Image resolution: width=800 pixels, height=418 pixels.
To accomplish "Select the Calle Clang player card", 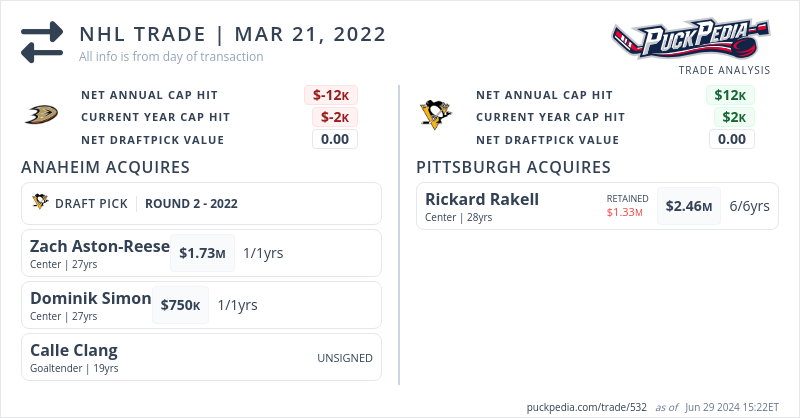I will pos(201,357).
